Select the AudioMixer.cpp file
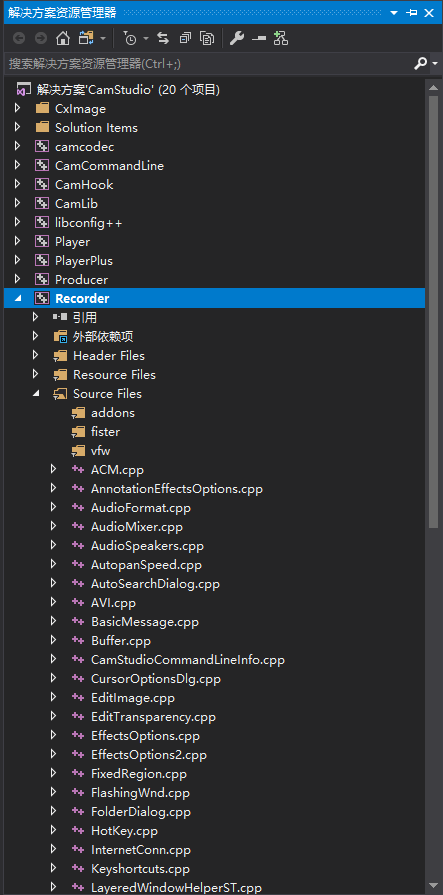This screenshot has width=443, height=895. coord(137,526)
